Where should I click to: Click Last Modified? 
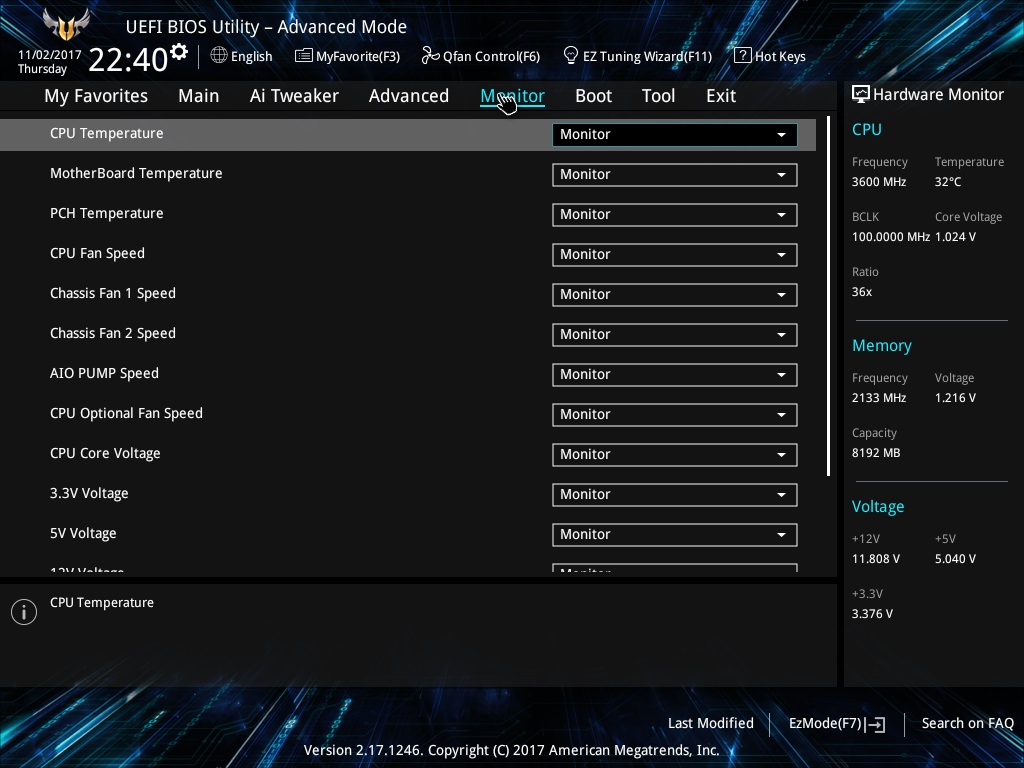[711, 723]
